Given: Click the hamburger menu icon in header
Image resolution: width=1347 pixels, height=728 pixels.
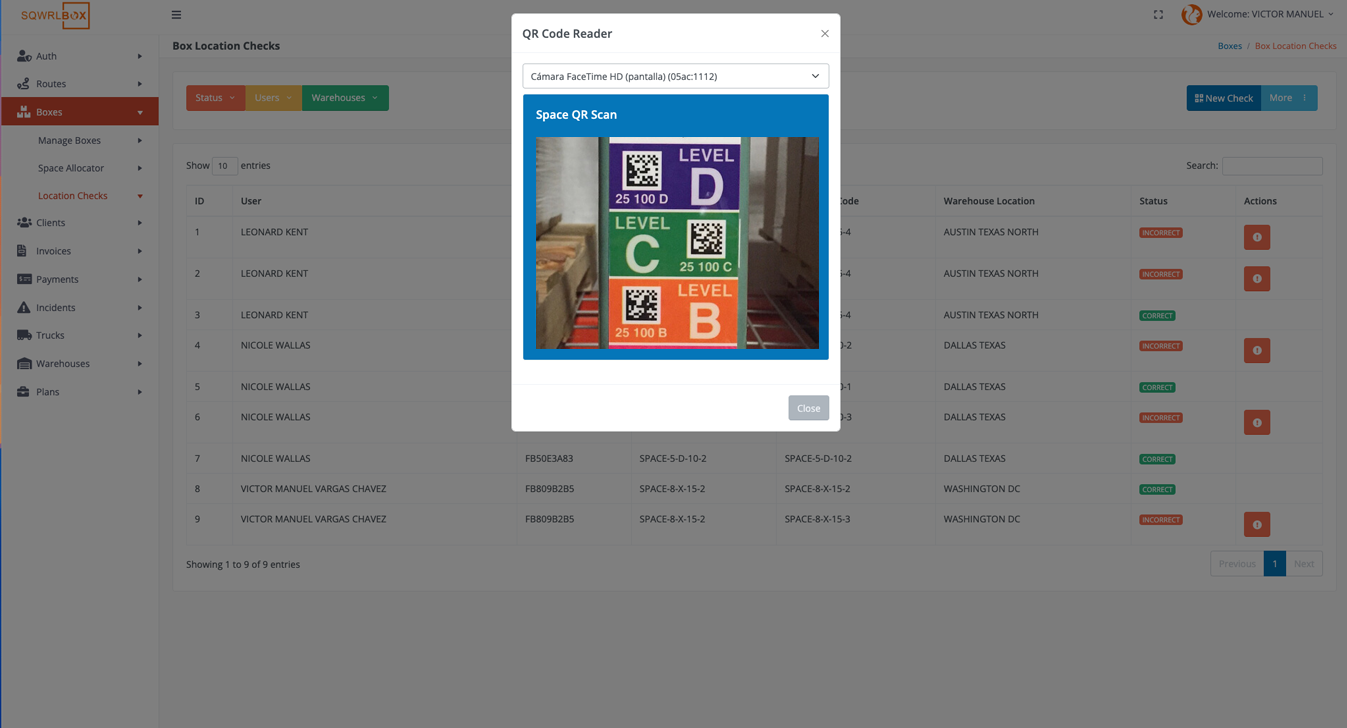Looking at the screenshot, I should pos(176,15).
